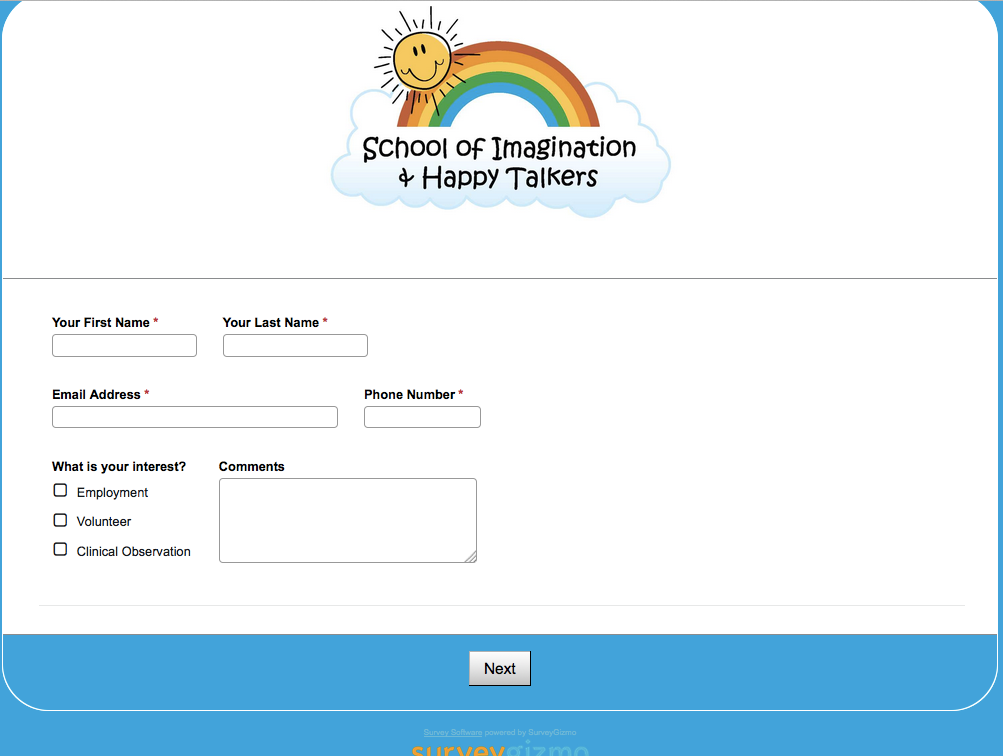Click the 'Email Address' field label

(x=96, y=395)
